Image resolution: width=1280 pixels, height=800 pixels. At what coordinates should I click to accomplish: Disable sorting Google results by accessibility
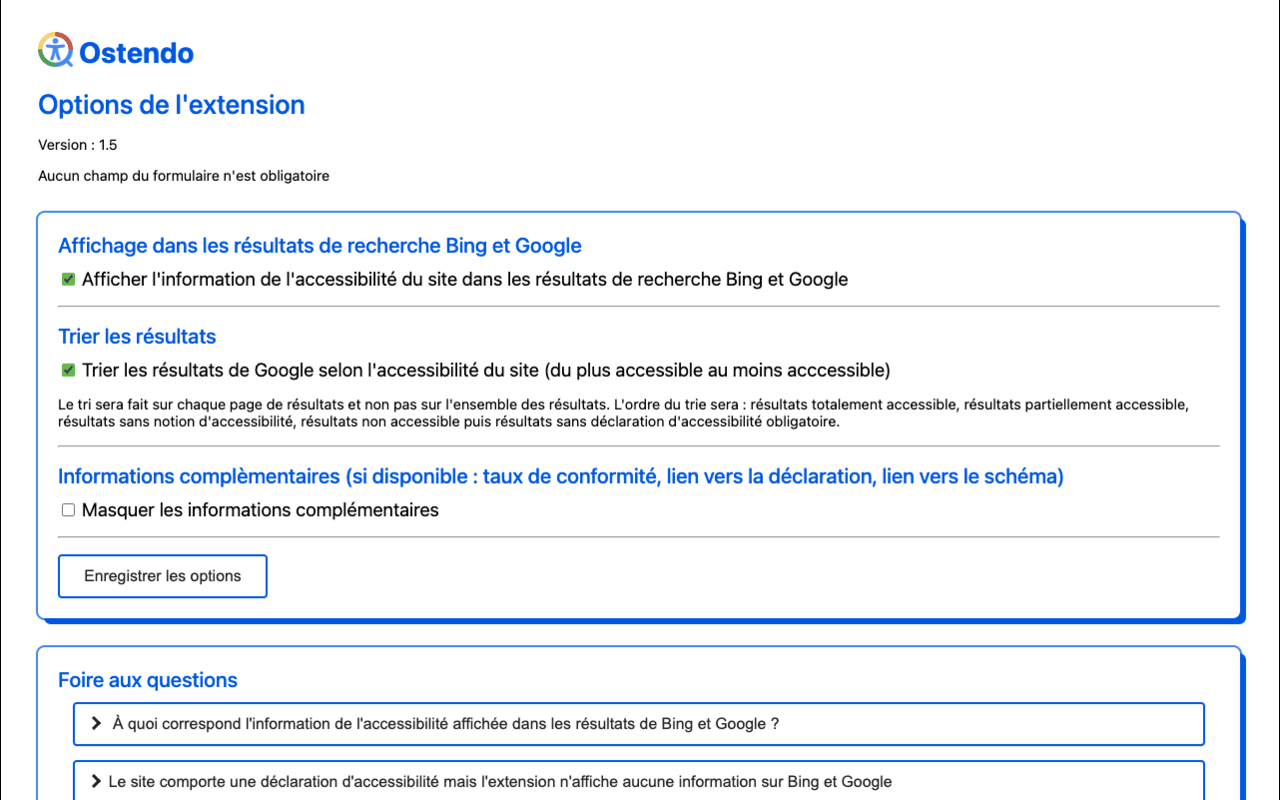(x=67, y=370)
